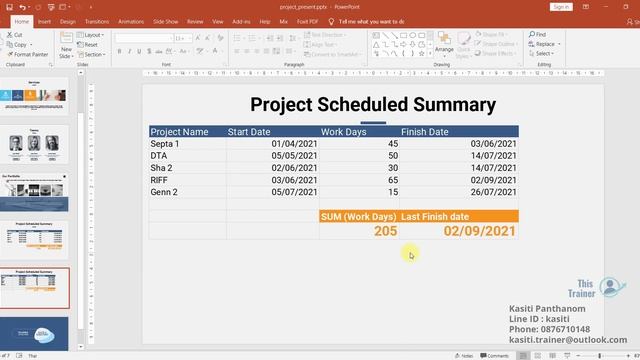The height and width of the screenshot is (360, 640).
Task: Switch to Reading View in status bar
Action: (552, 356)
